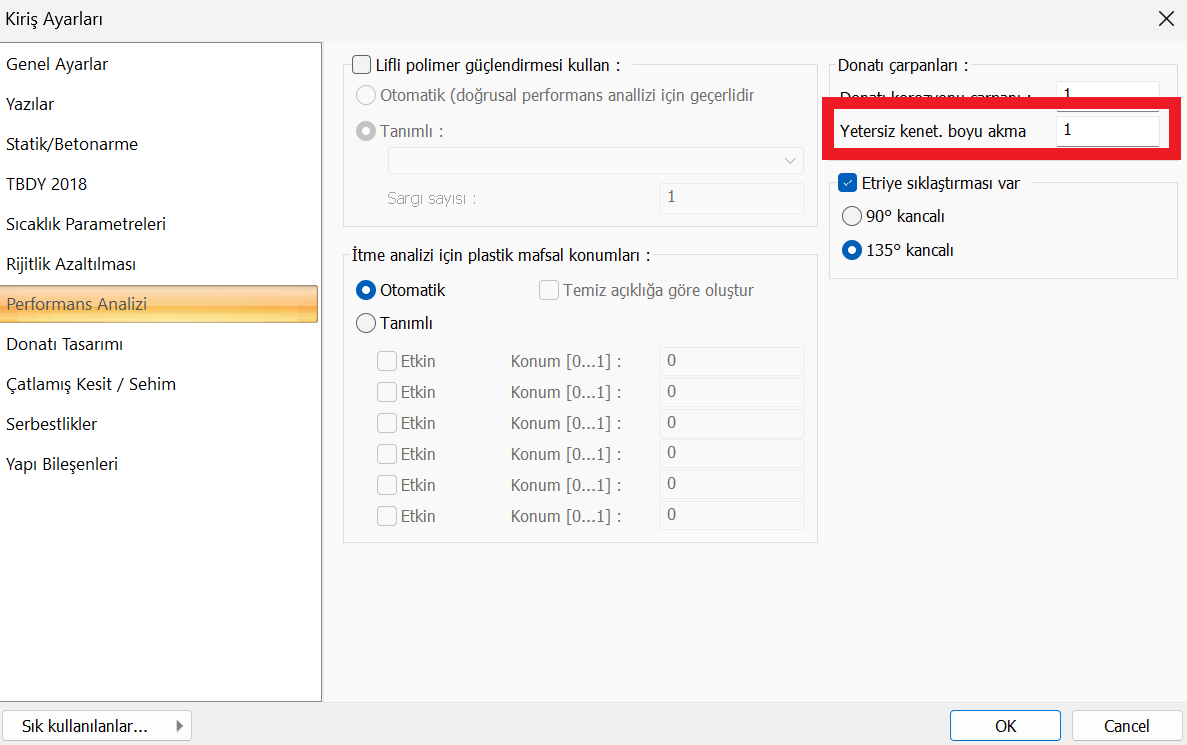This screenshot has height=745, width=1187.
Task: Expand Sık kullanılanlar favorites arrow
Action: tap(179, 726)
